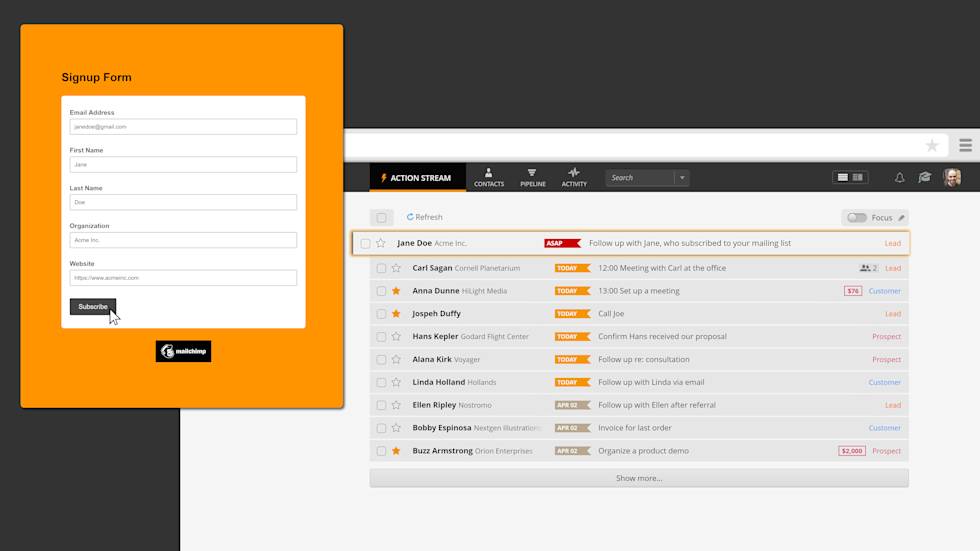
Task: Open the graduation cap help icon
Action: (x=925, y=177)
